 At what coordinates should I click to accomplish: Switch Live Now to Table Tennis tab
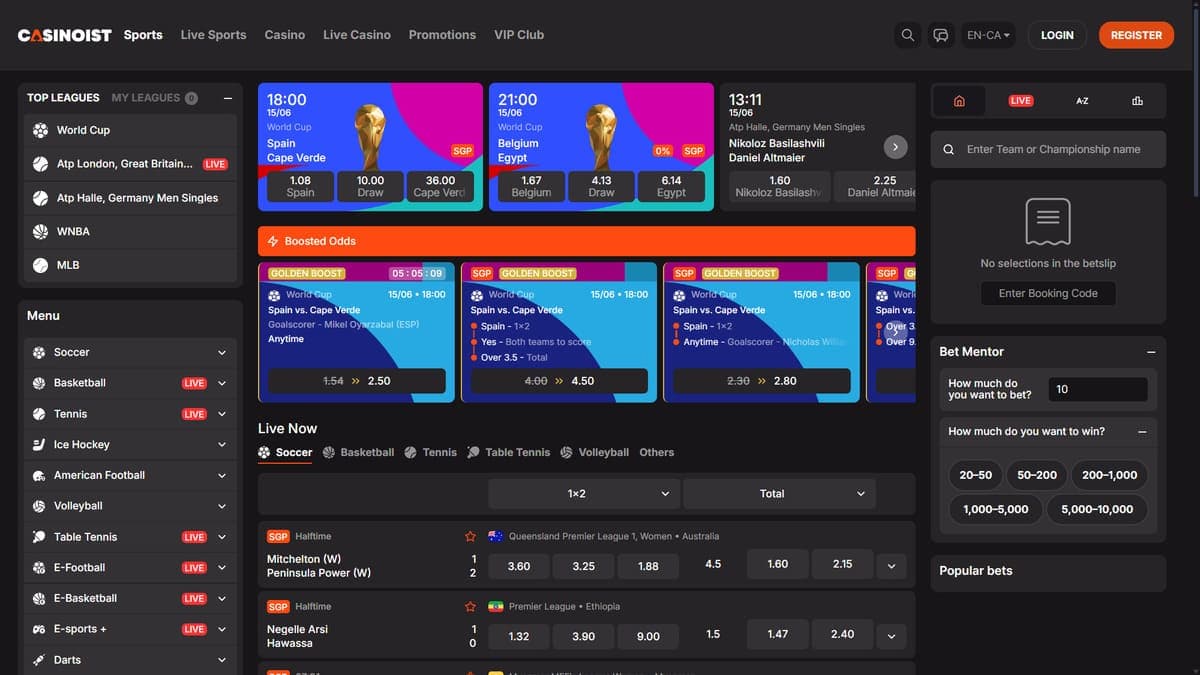coord(508,452)
